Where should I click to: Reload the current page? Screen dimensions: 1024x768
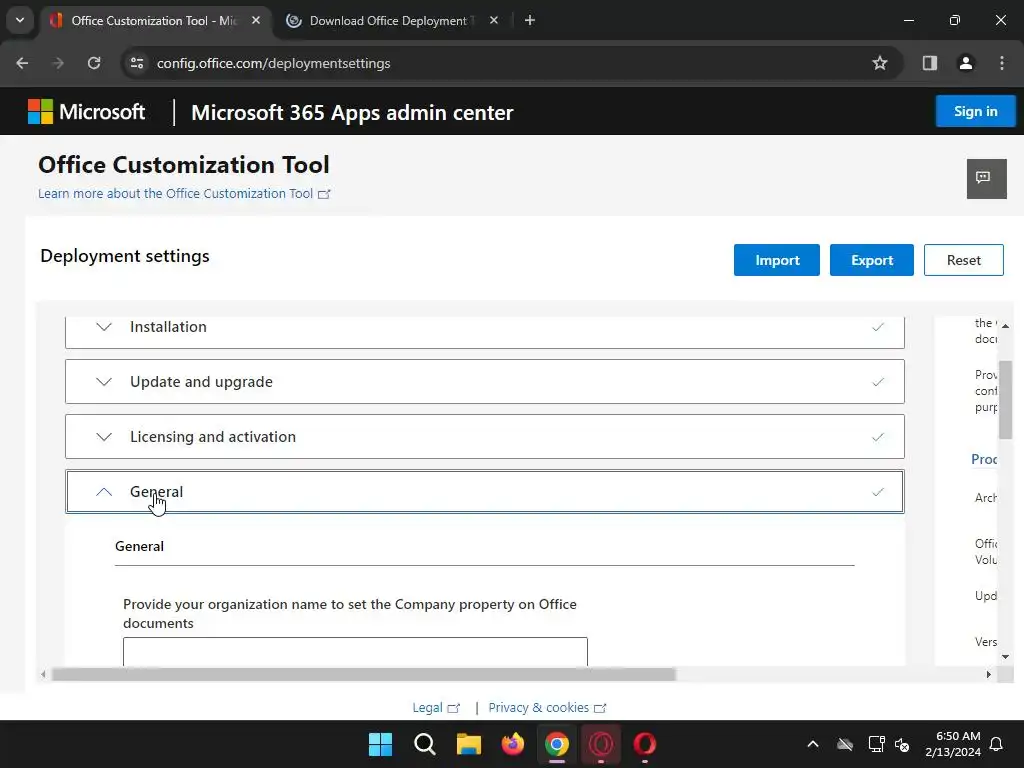[94, 63]
